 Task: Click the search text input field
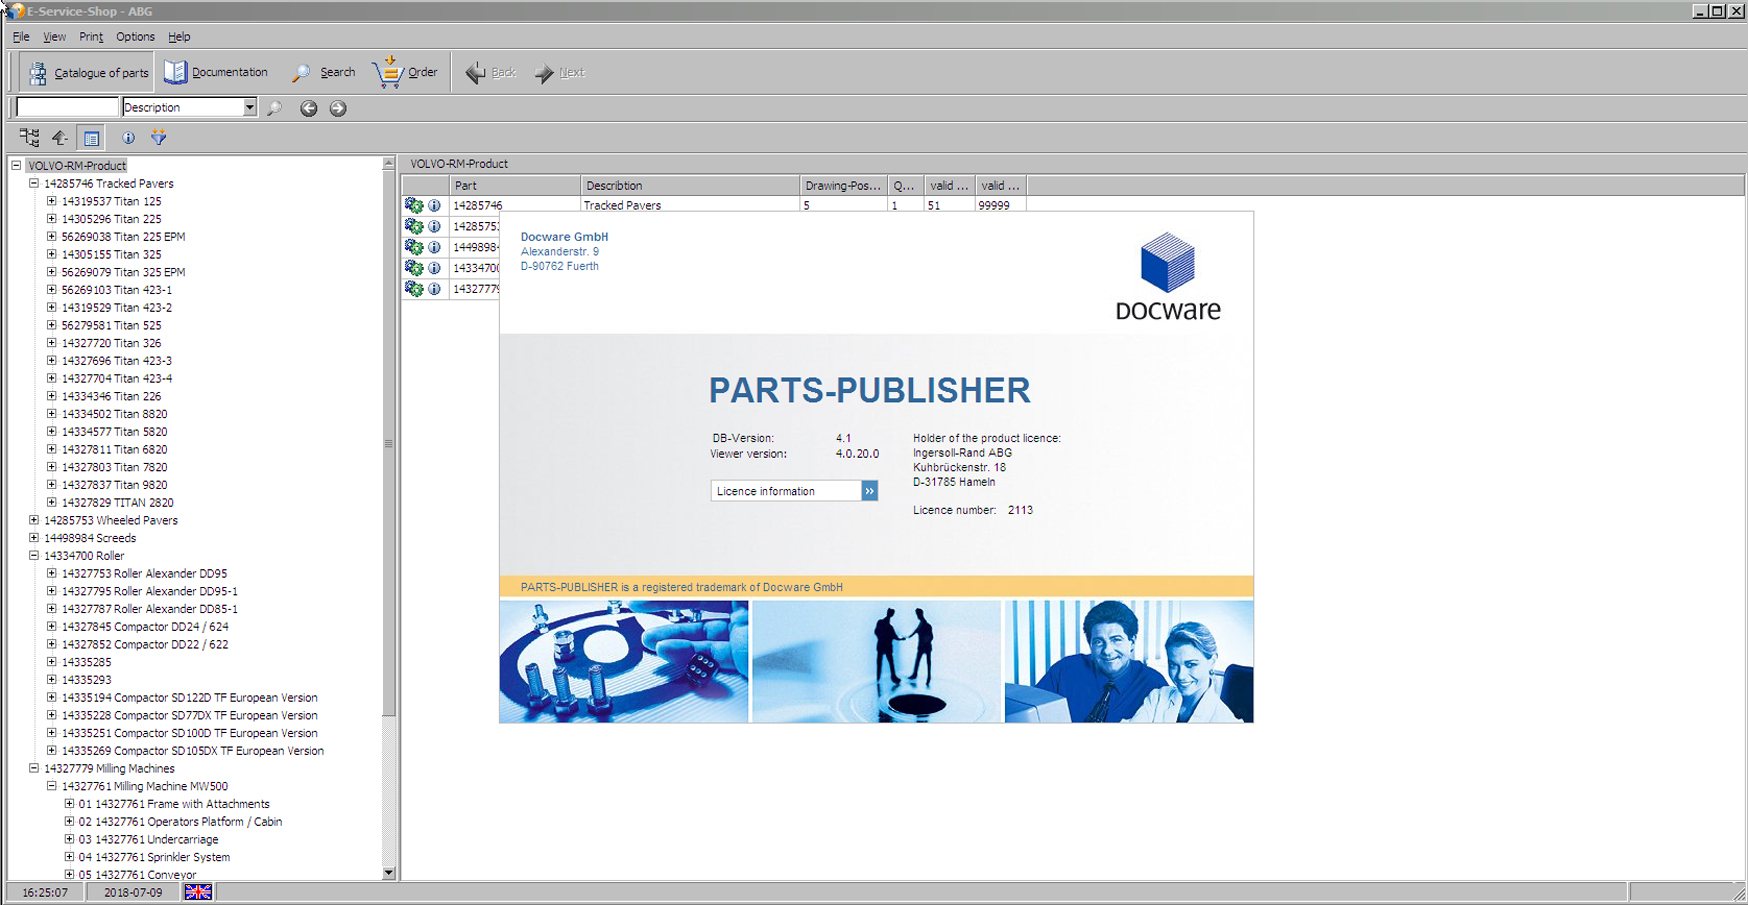(67, 108)
